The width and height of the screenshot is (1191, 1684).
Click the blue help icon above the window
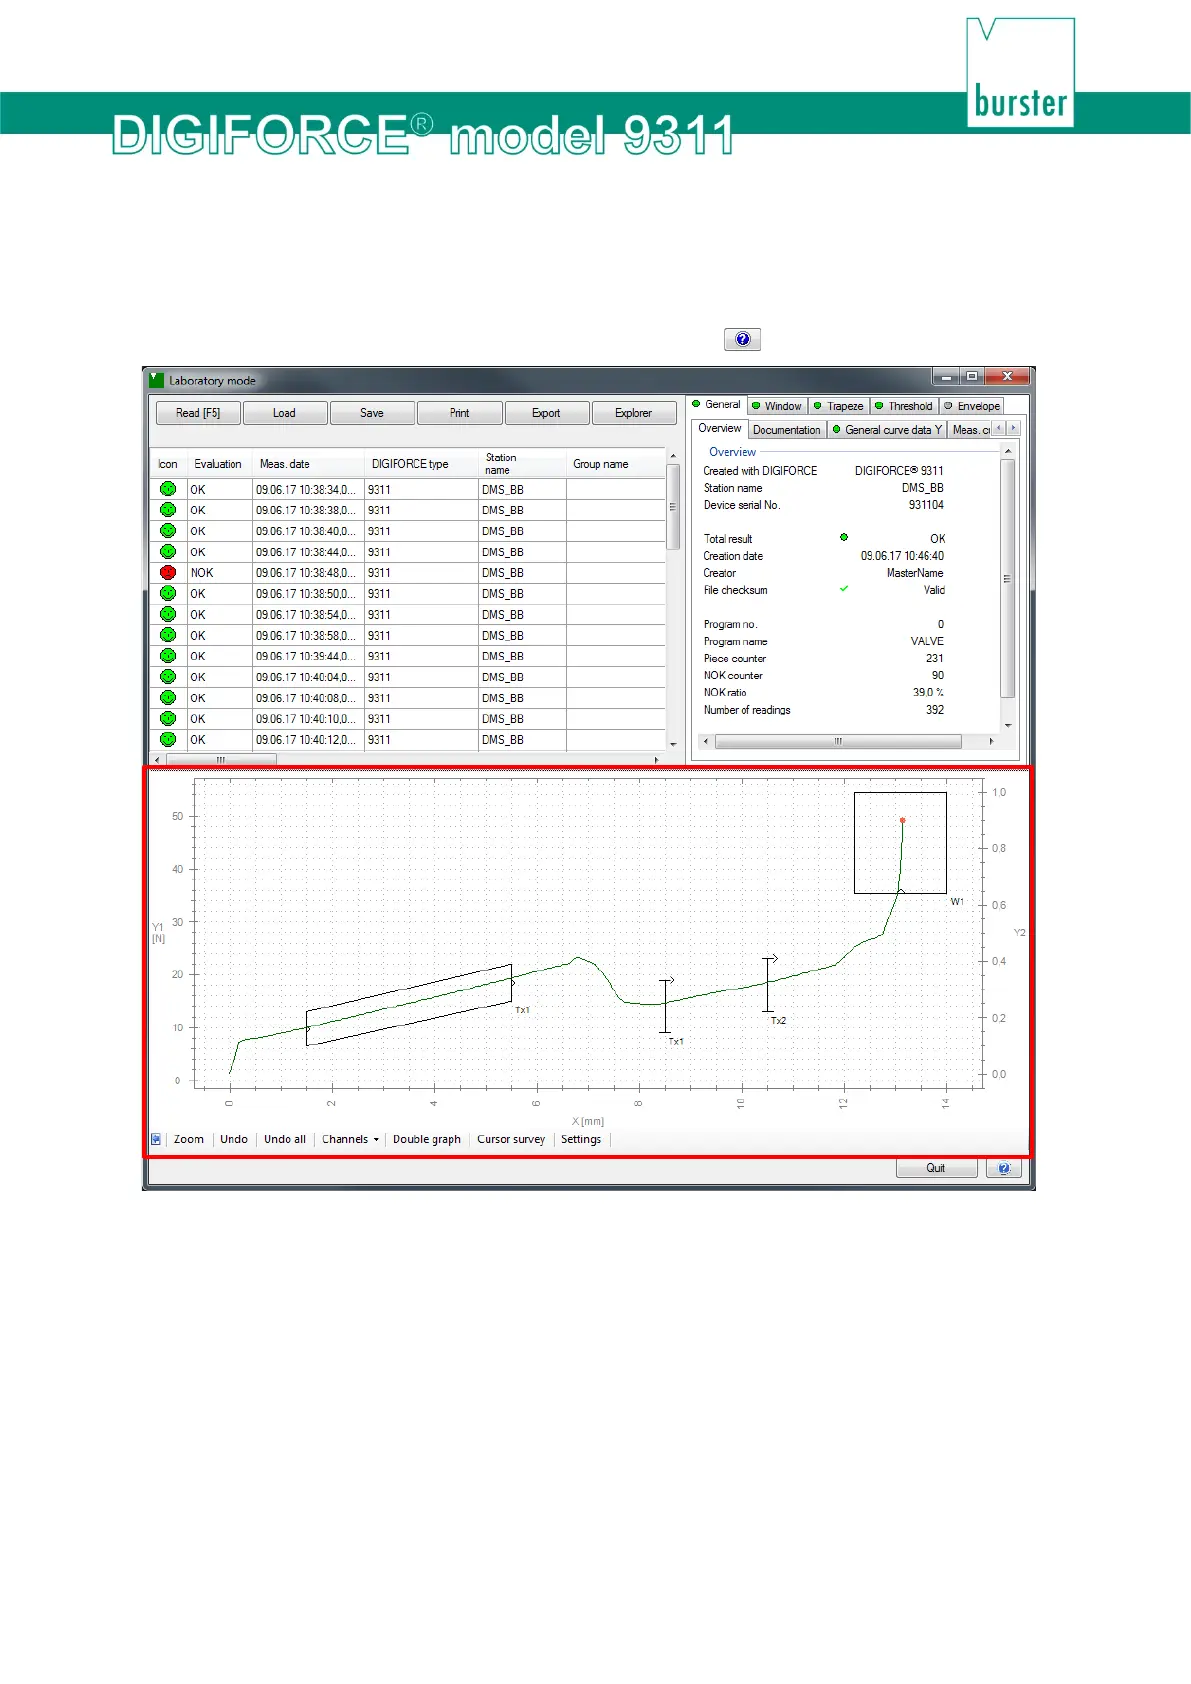[743, 339]
